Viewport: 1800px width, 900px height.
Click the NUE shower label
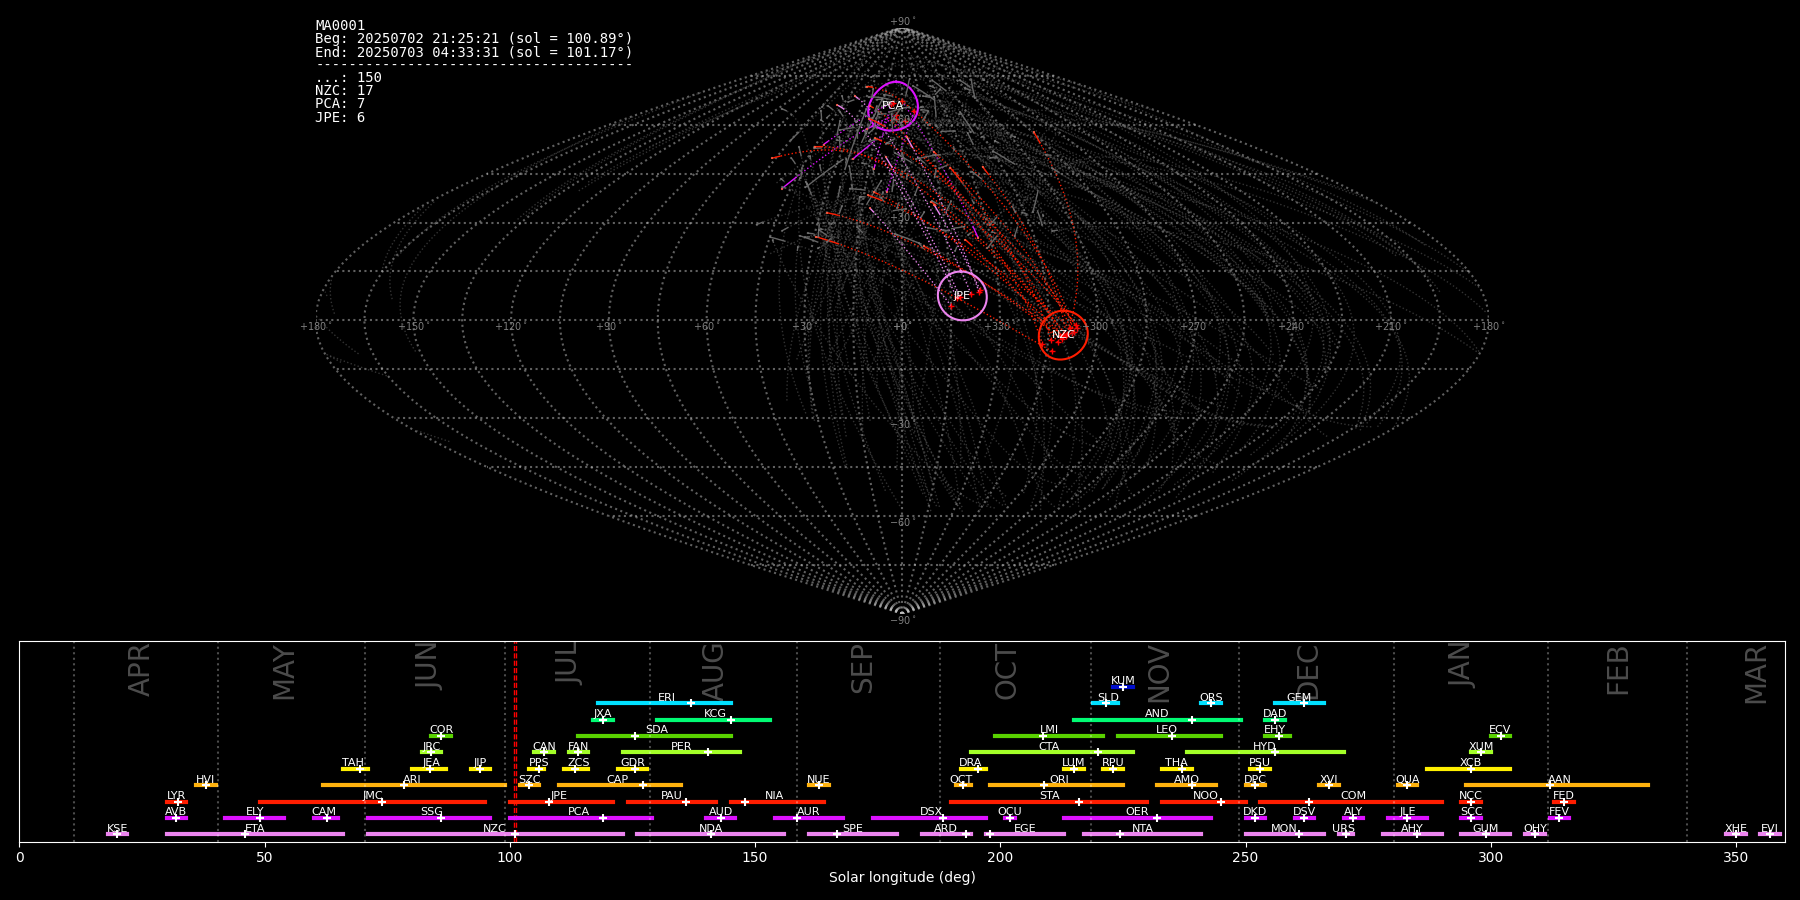[x=818, y=780]
